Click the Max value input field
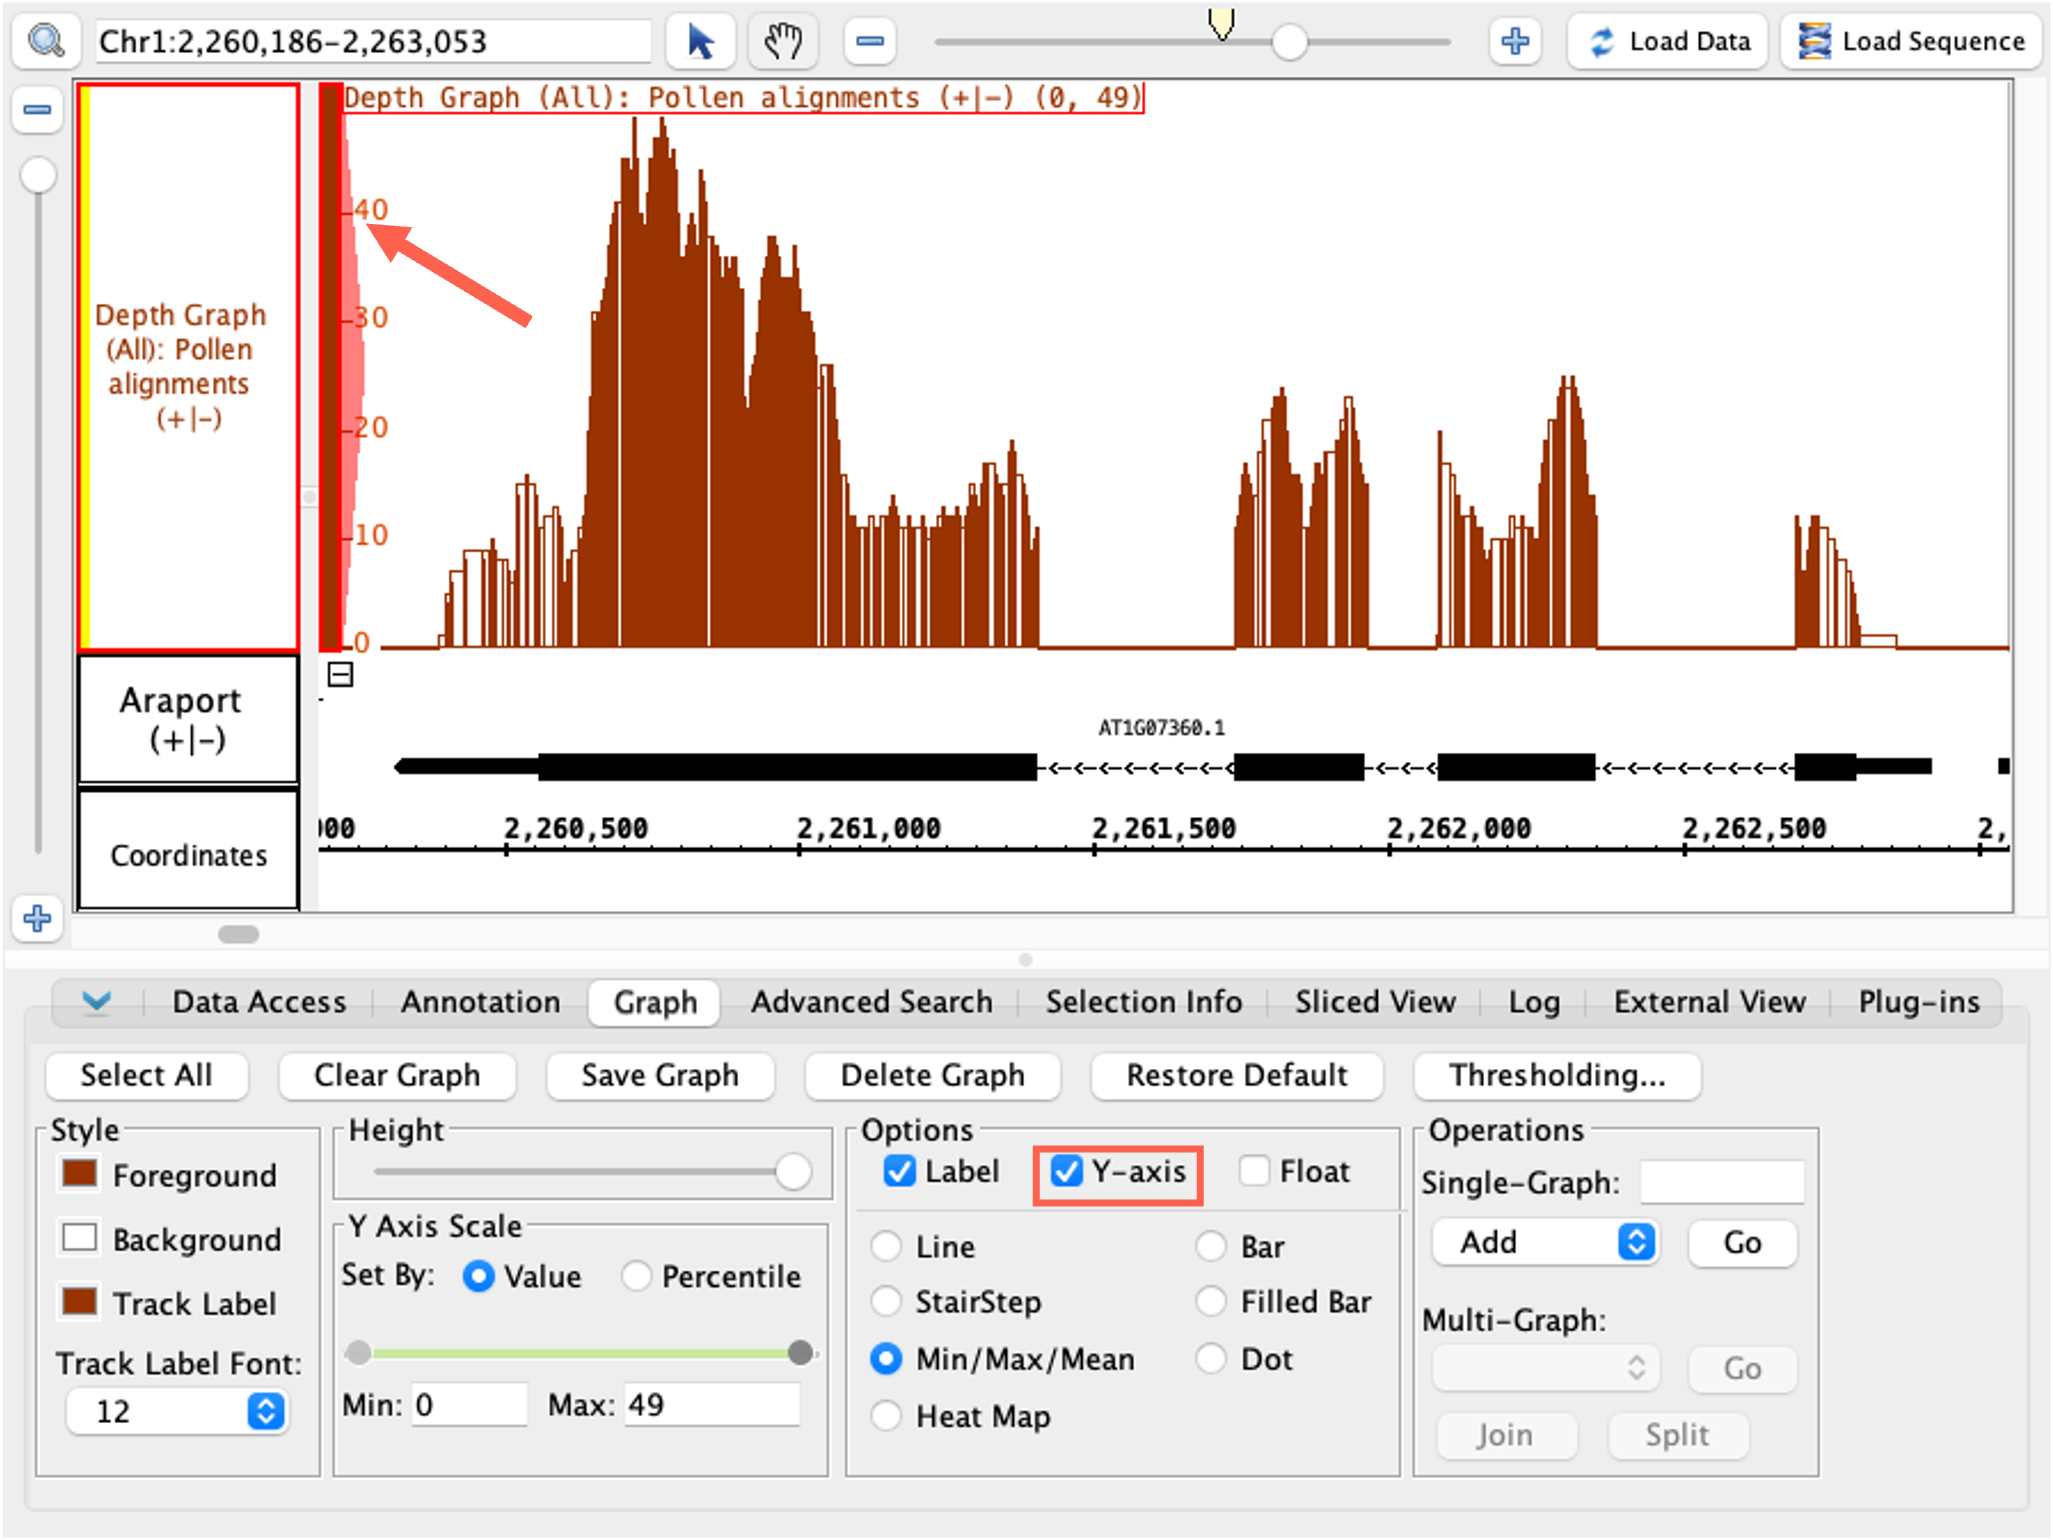This screenshot has width=2053, height=1540. tap(712, 1405)
